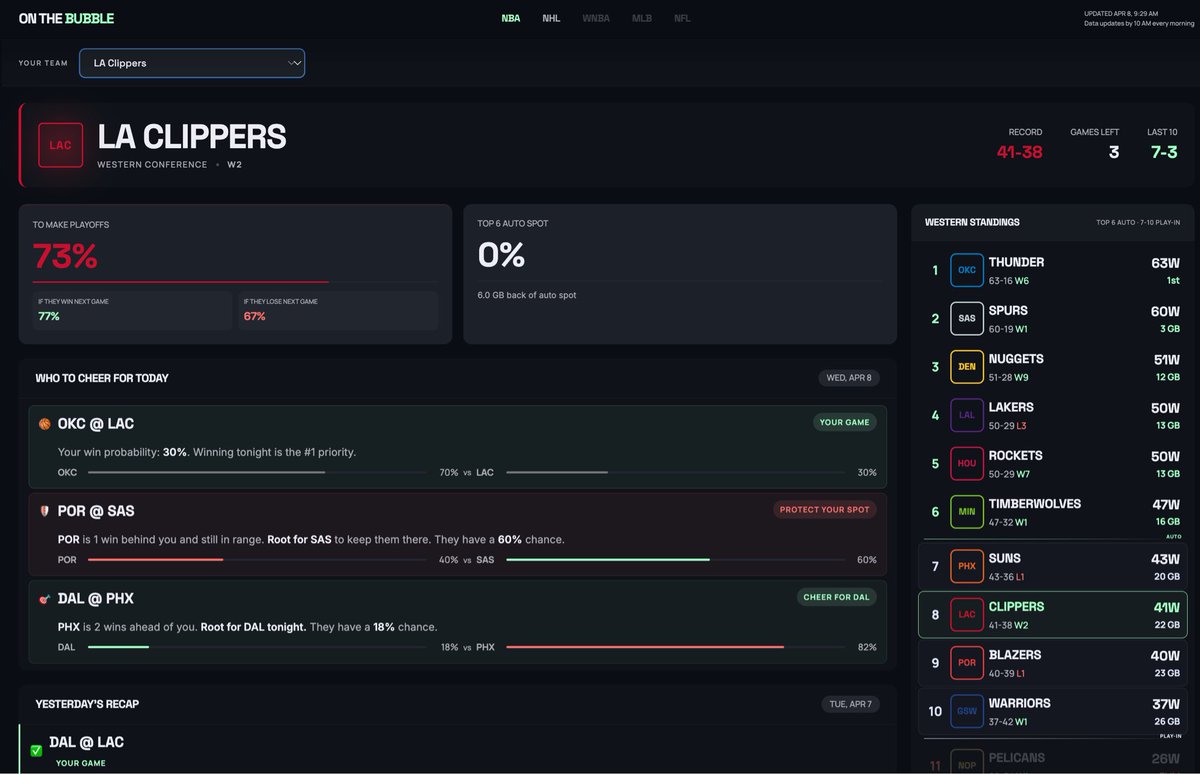Viewport: 1200px width, 774px height.
Task: Open the NFL tab
Action: pyautogui.click(x=682, y=18)
